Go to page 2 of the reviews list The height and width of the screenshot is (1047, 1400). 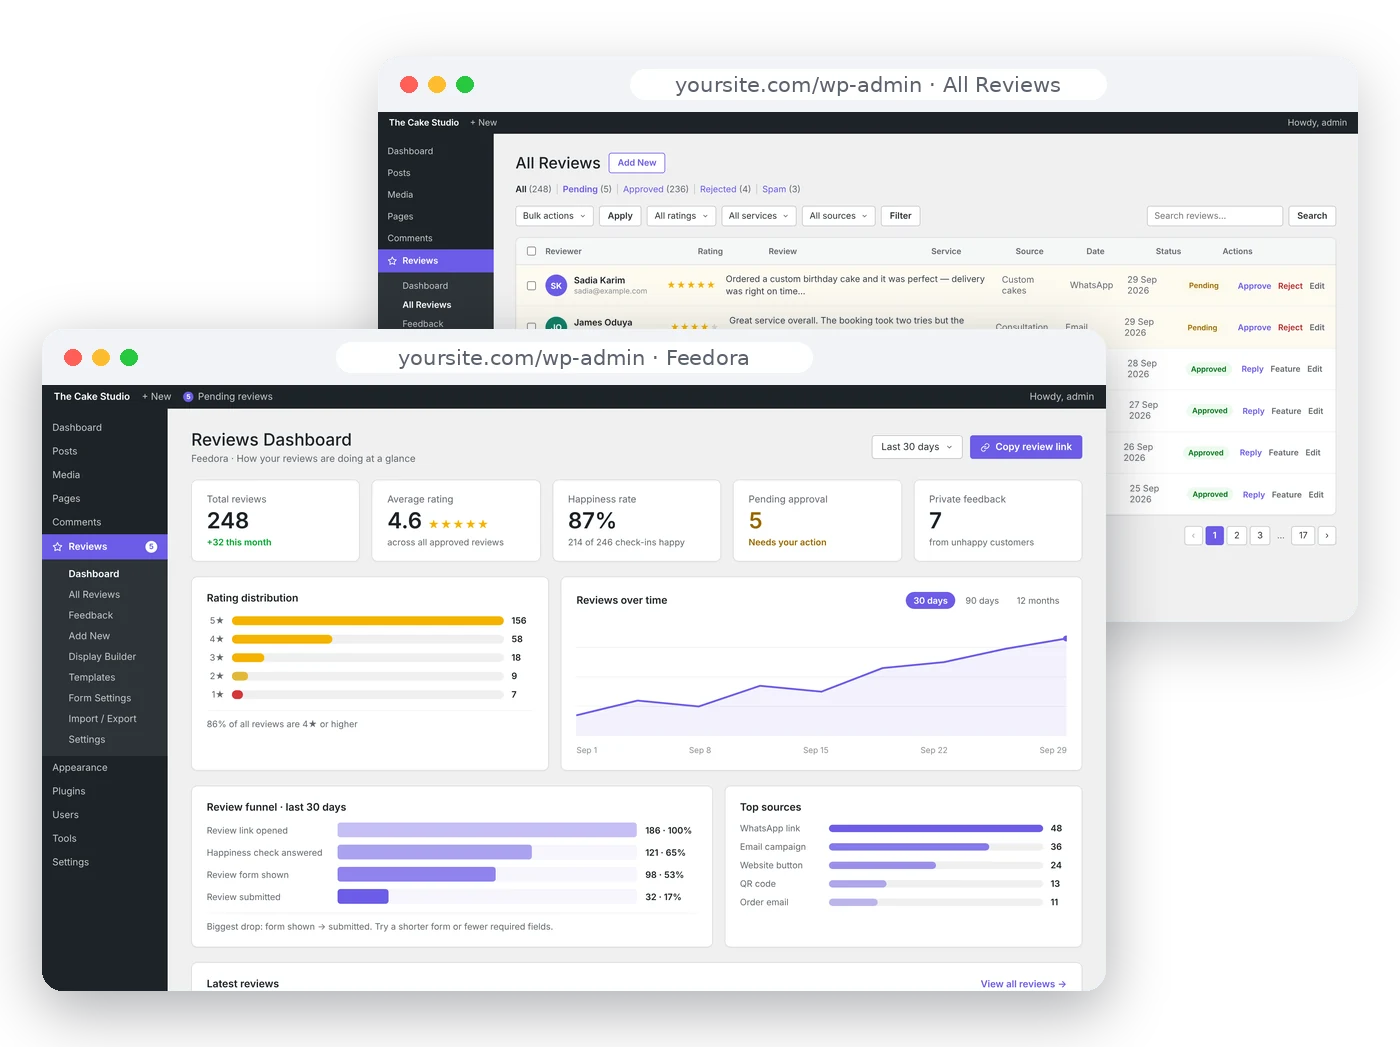(1237, 536)
